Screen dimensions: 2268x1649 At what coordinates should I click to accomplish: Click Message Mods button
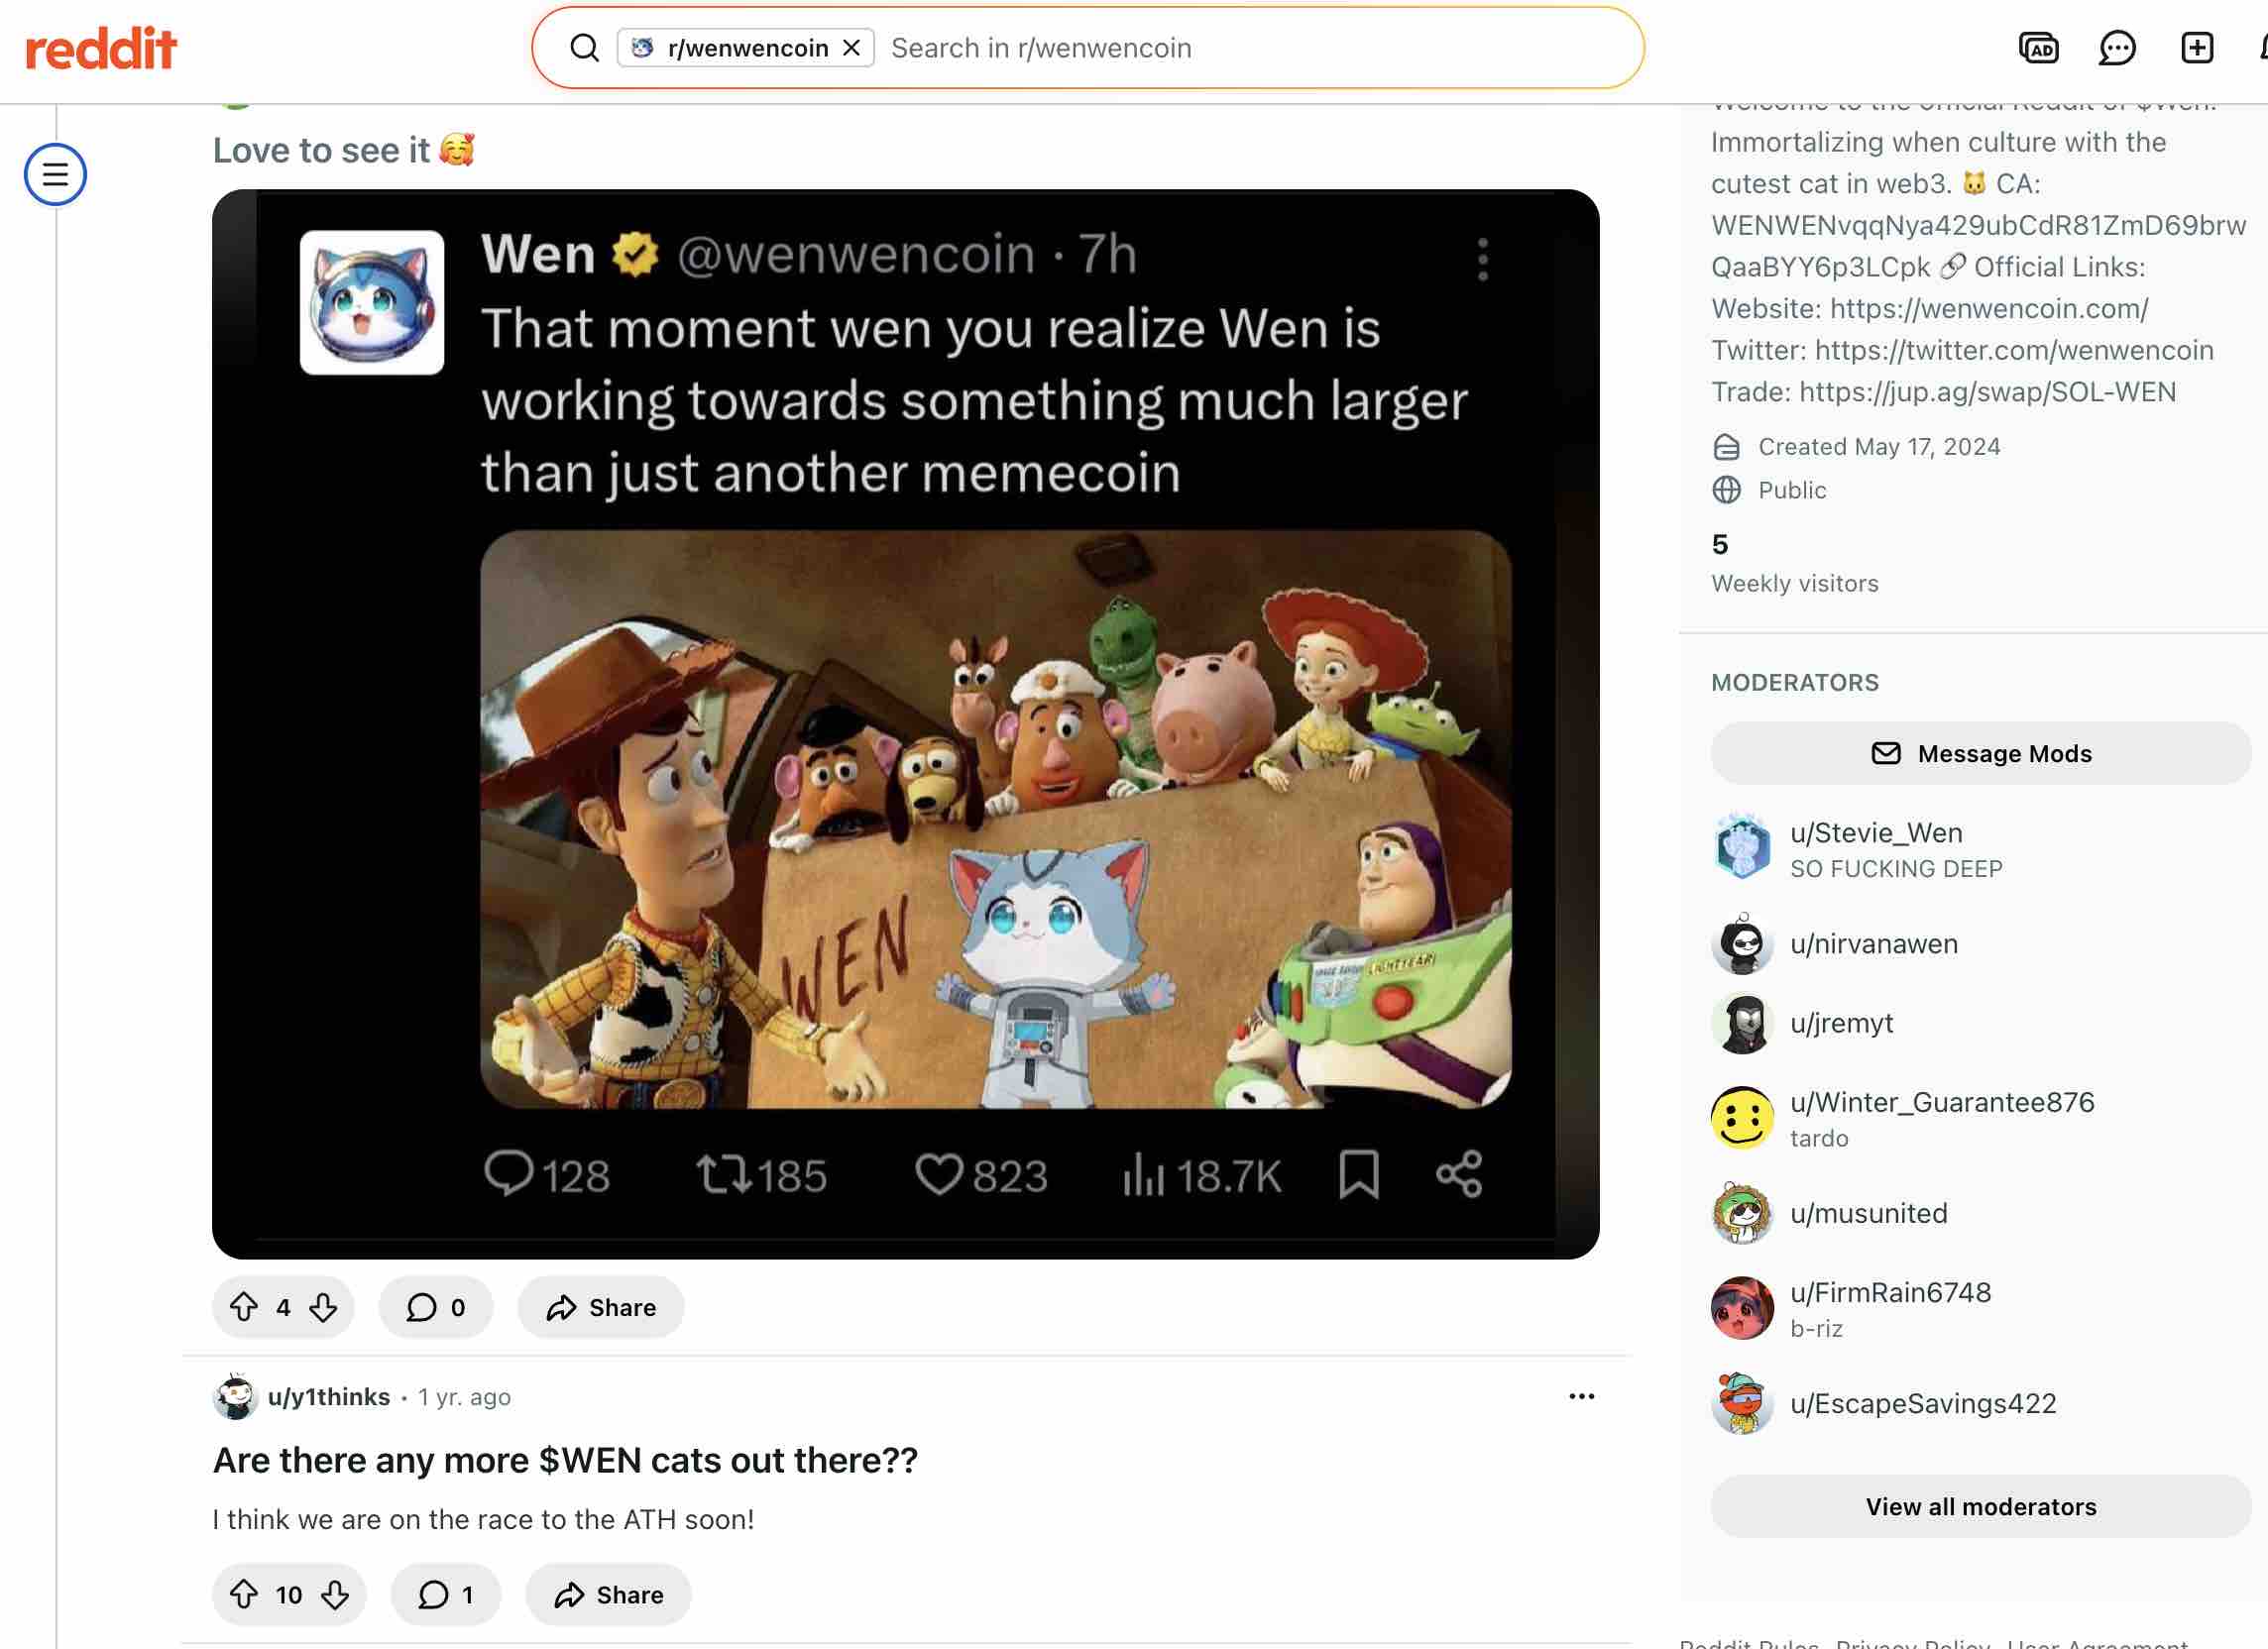(x=1980, y=753)
